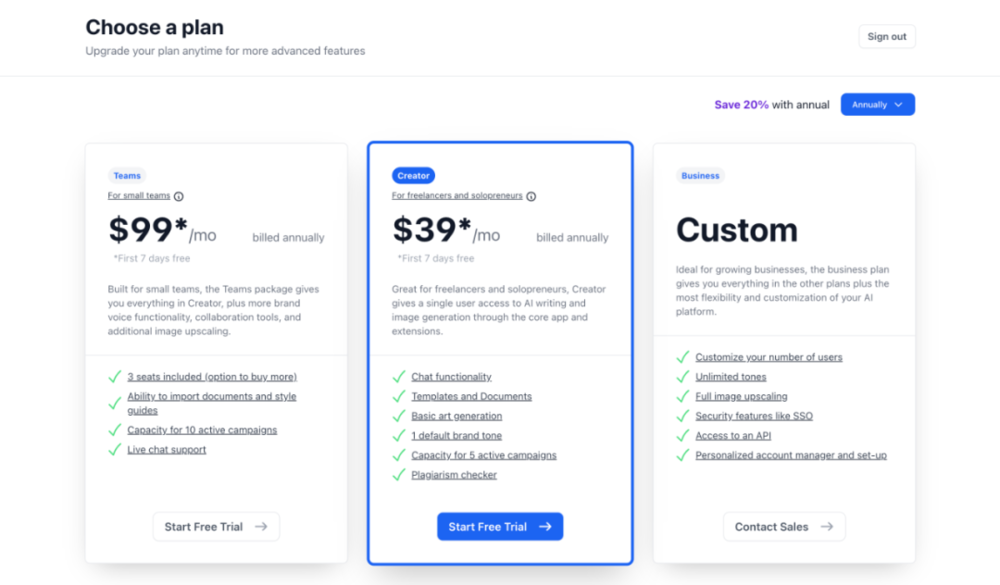The image size is (1000, 585).
Task: Click the checkmark next to 'Chat functionality'
Action: (x=399, y=377)
